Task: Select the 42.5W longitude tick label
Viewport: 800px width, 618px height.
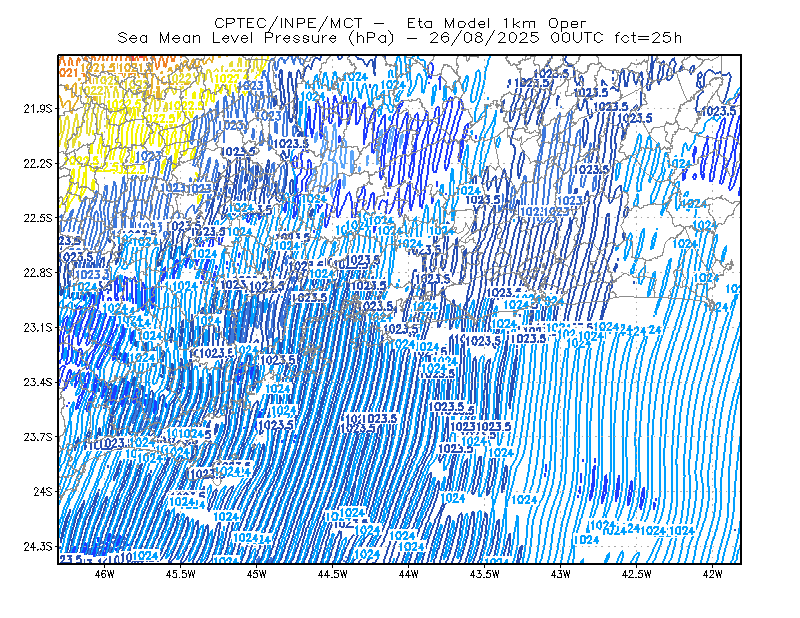Action: pyautogui.click(x=636, y=574)
